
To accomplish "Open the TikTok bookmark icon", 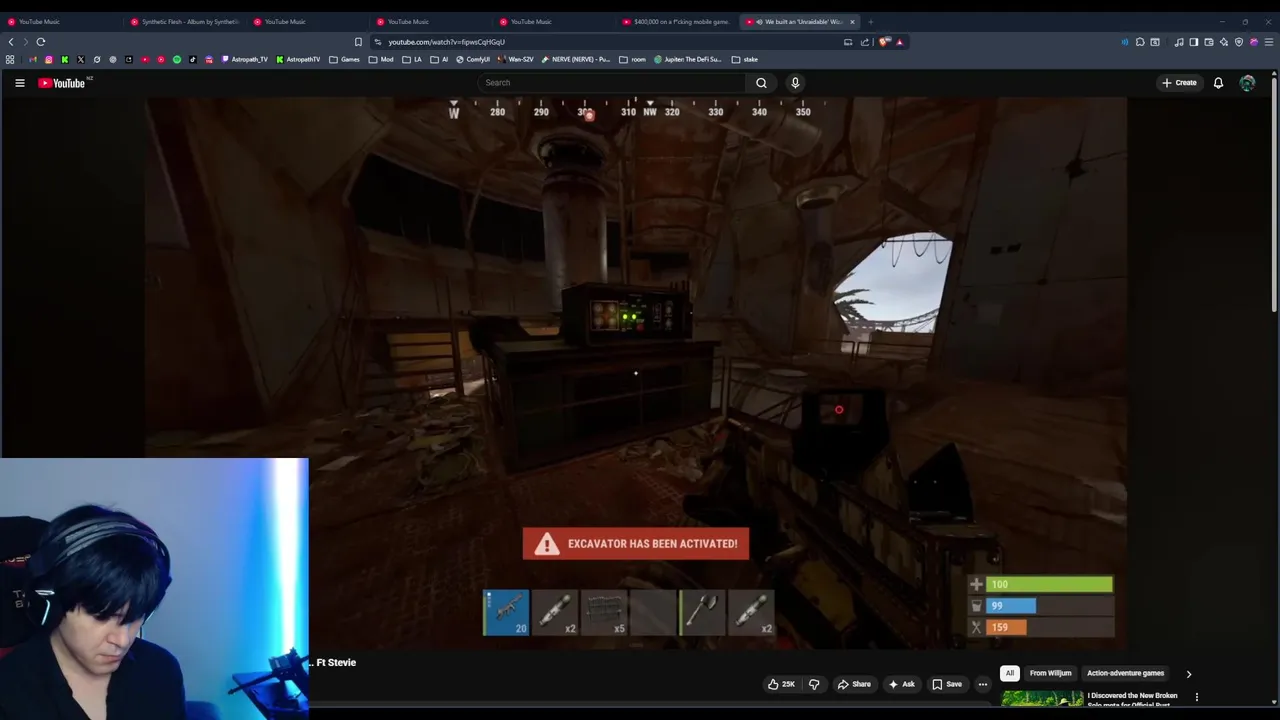I will pos(193,59).
